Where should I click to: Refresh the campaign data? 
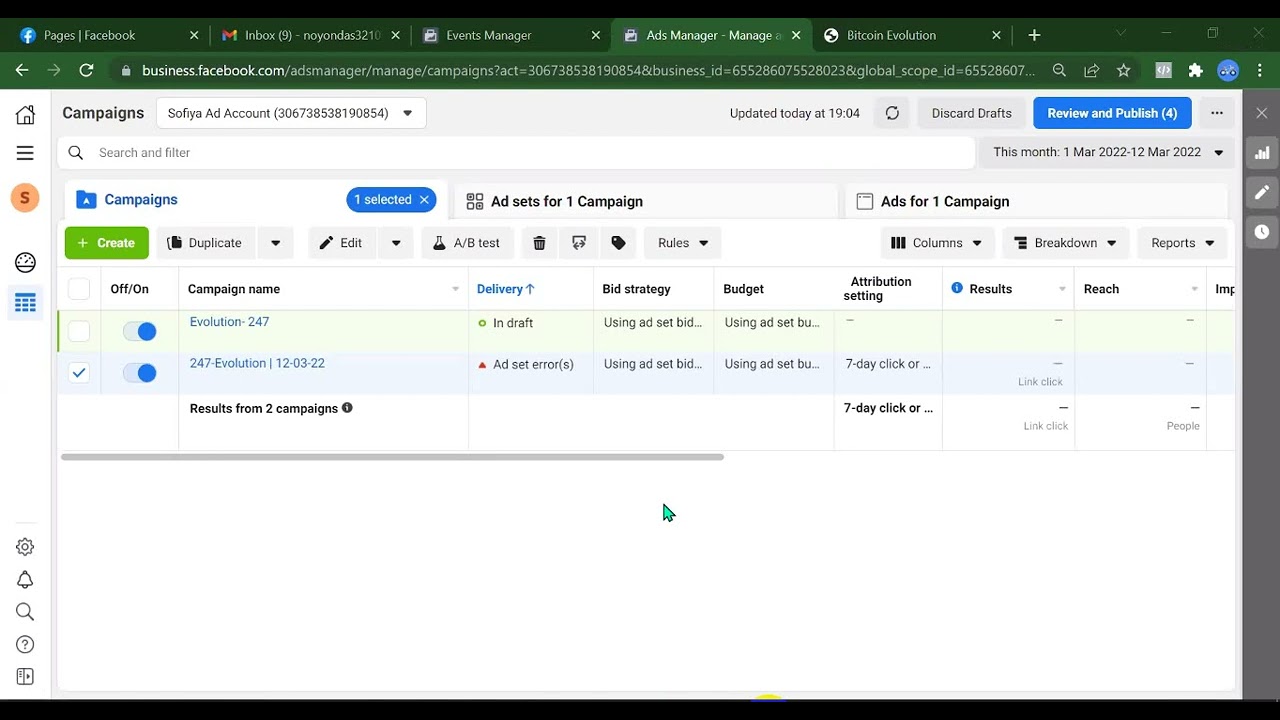pos(892,113)
